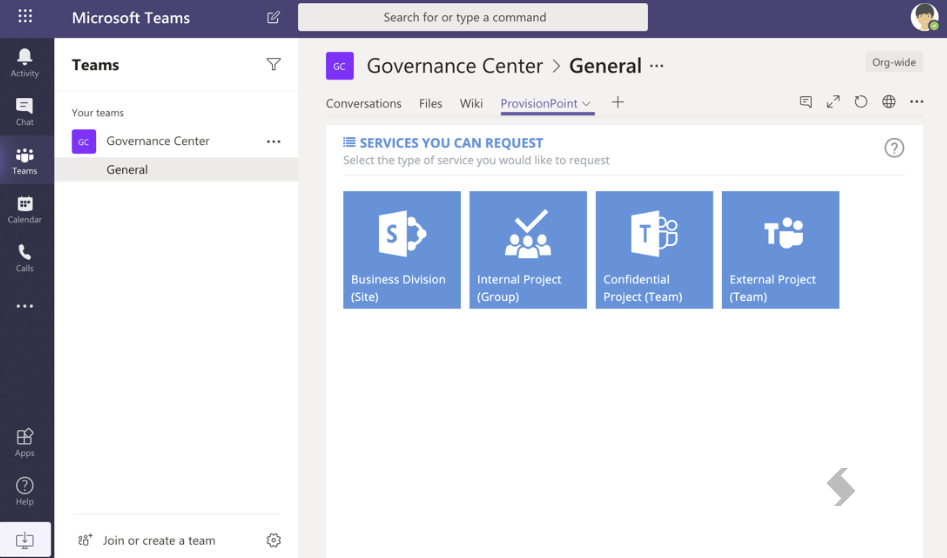This screenshot has width=947, height=558.
Task: Open the Calls app
Action: [x=25, y=258]
